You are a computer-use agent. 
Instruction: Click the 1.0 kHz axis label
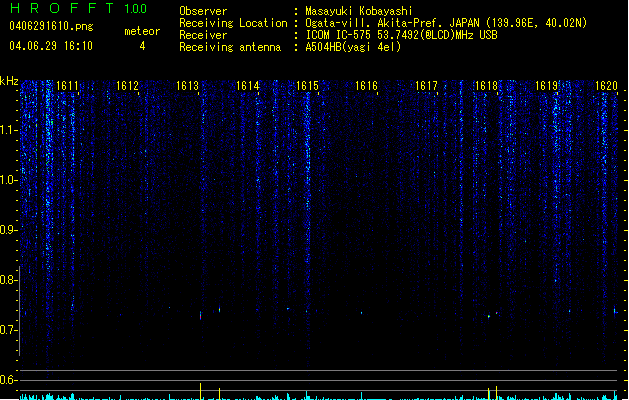tap(8, 180)
